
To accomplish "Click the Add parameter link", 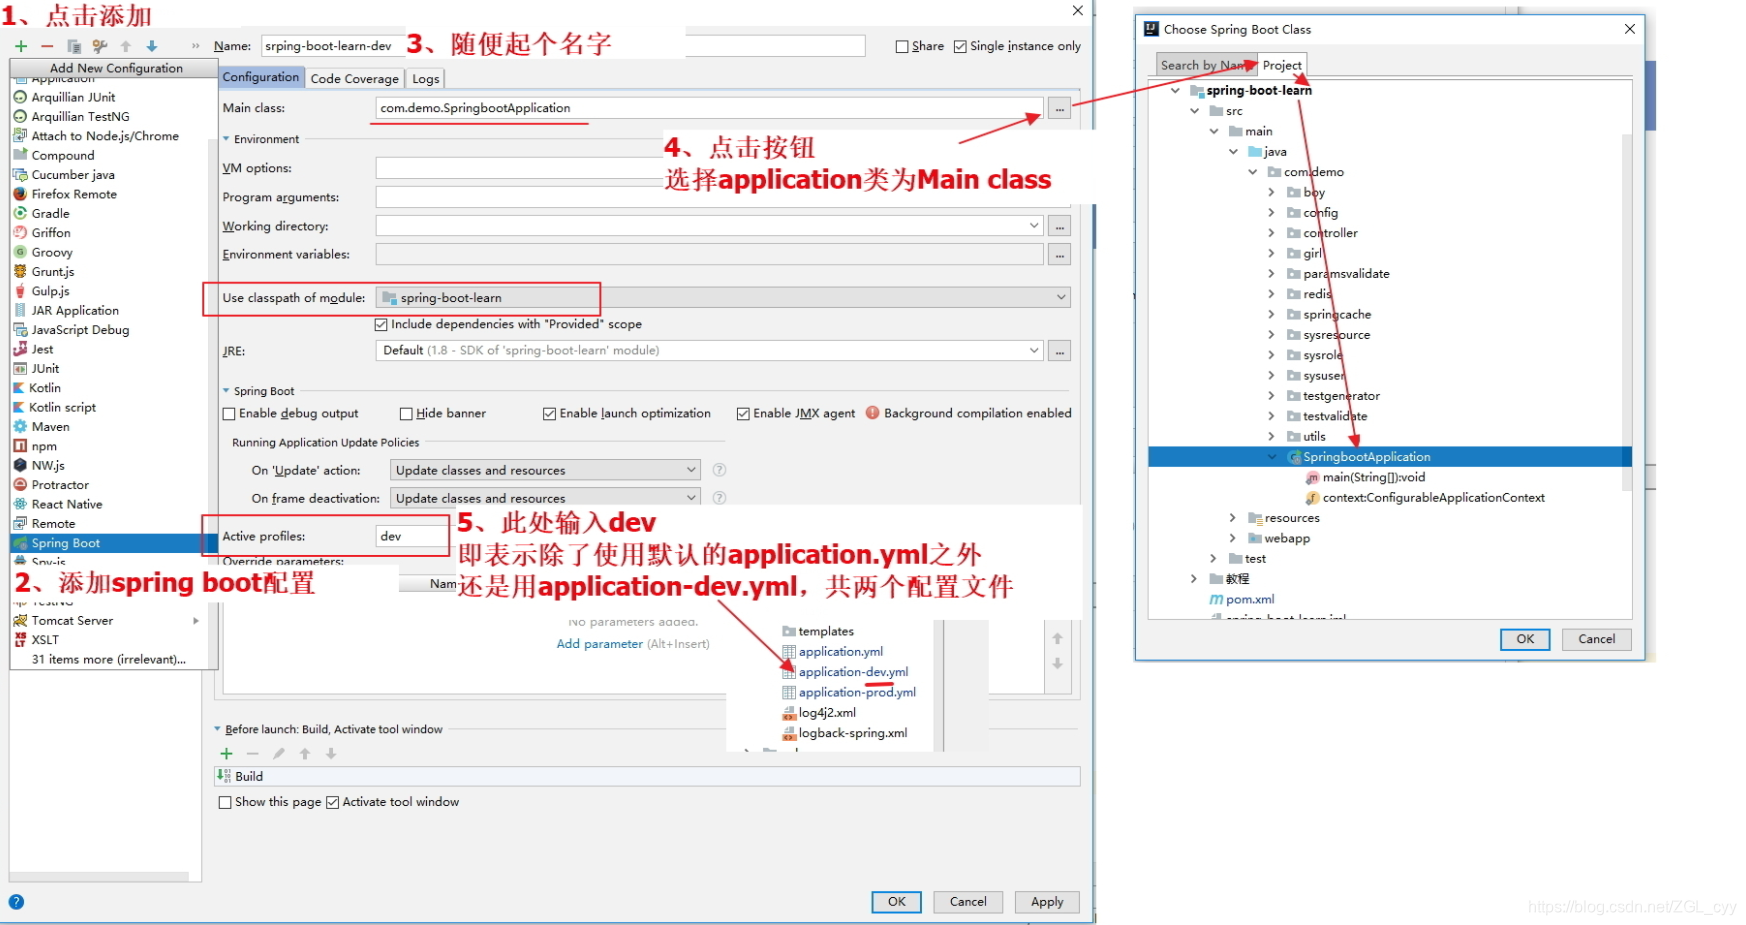I will (x=599, y=644).
